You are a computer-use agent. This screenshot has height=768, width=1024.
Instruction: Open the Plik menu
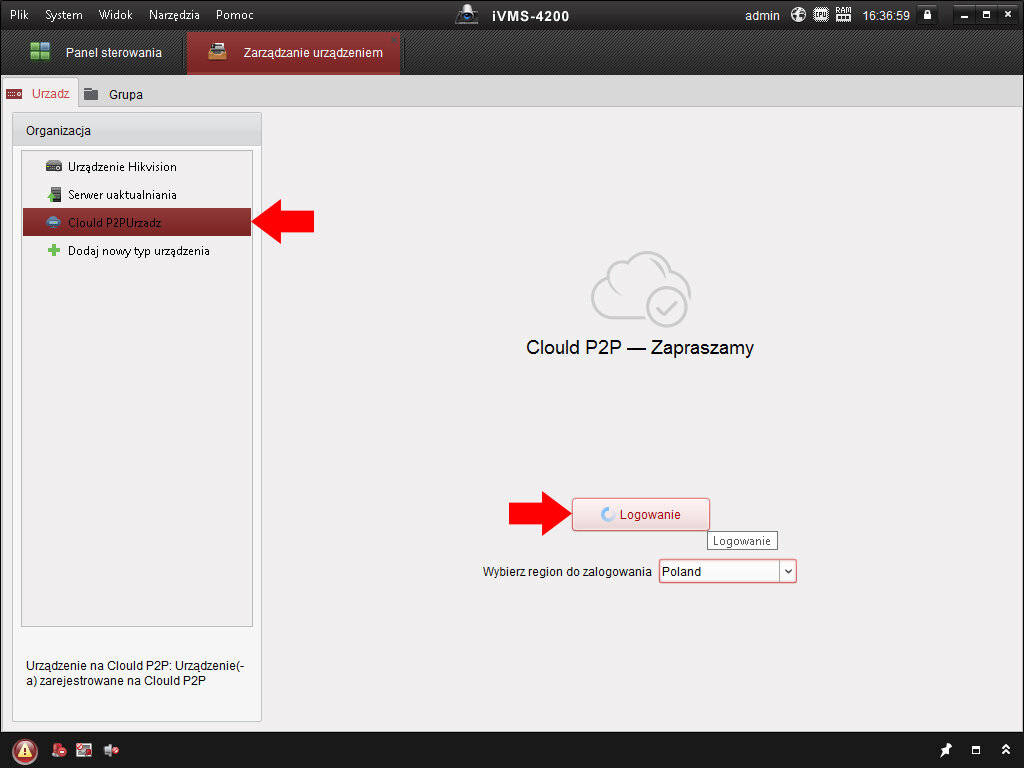point(19,15)
